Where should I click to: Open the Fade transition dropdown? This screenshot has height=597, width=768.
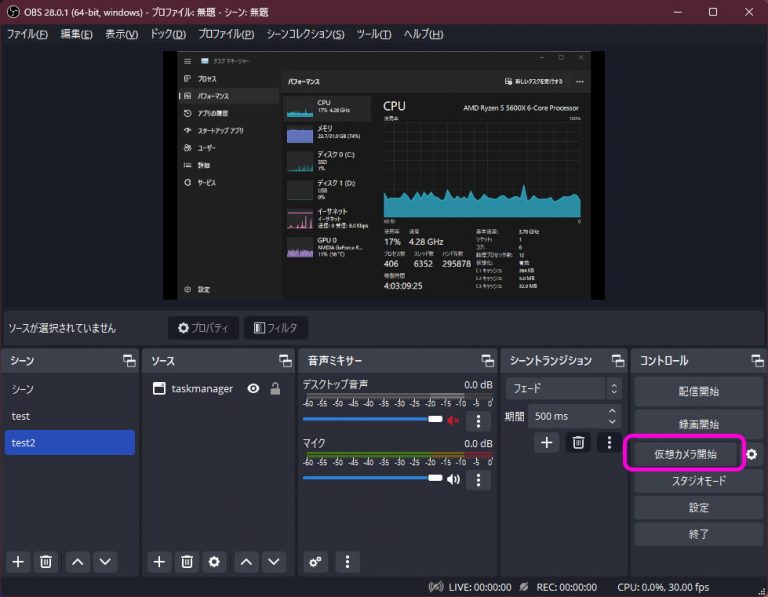[x=564, y=388]
